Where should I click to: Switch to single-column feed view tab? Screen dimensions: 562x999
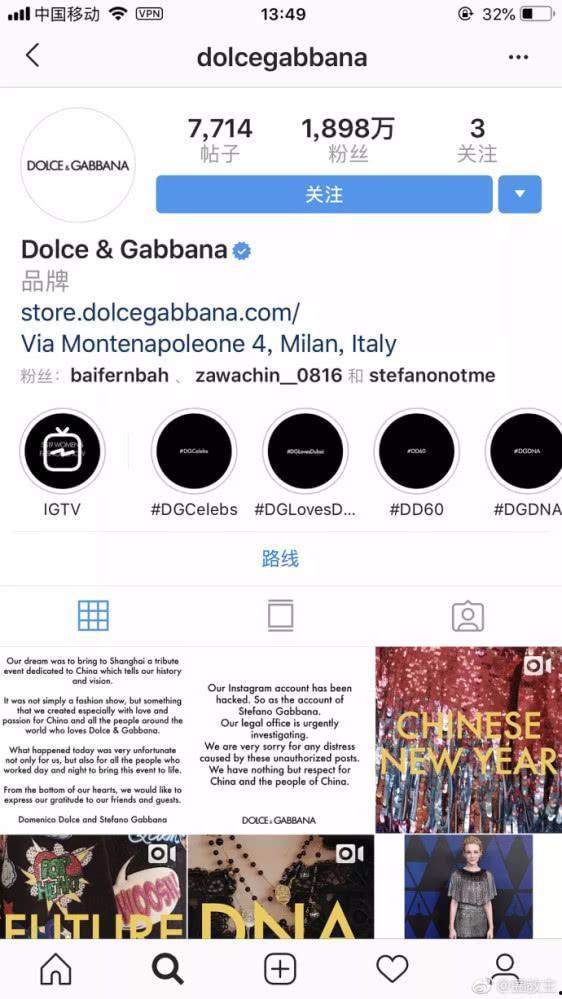(x=280, y=615)
